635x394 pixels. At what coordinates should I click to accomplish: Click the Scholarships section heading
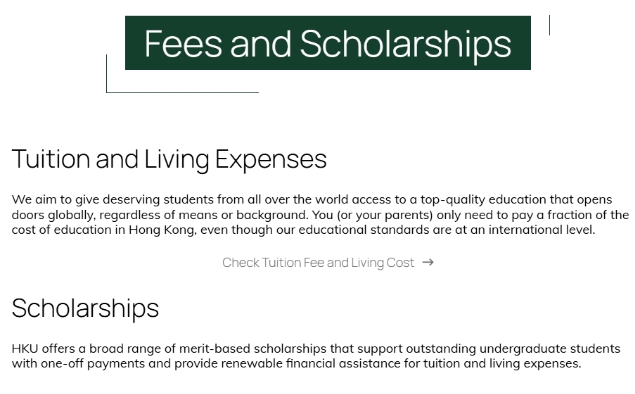click(x=85, y=309)
